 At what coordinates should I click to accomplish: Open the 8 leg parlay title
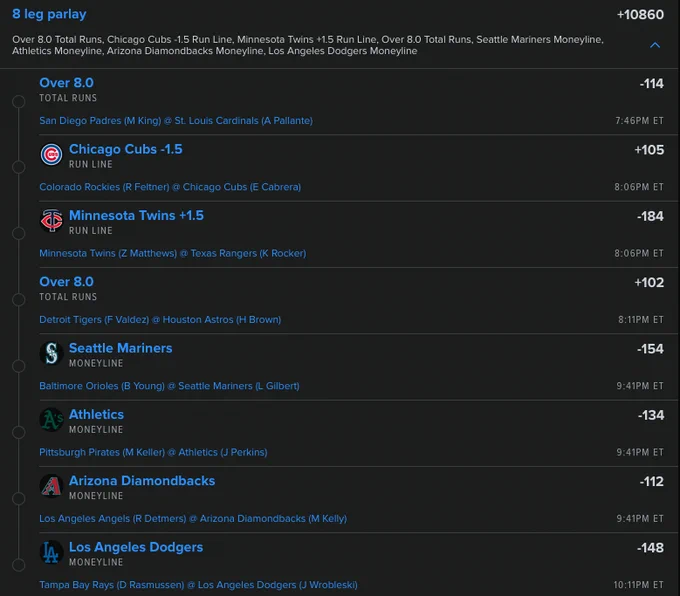coord(49,14)
